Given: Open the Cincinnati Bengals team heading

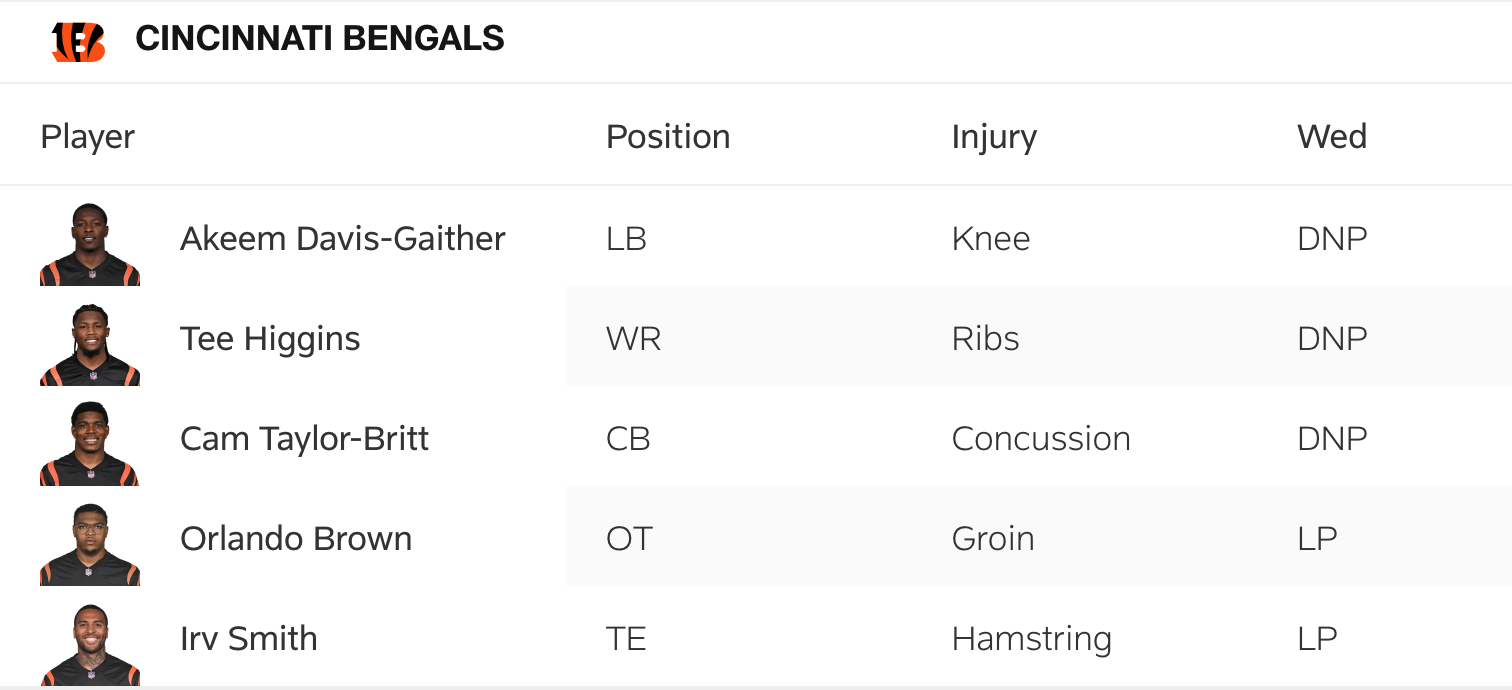Looking at the screenshot, I should (x=320, y=39).
